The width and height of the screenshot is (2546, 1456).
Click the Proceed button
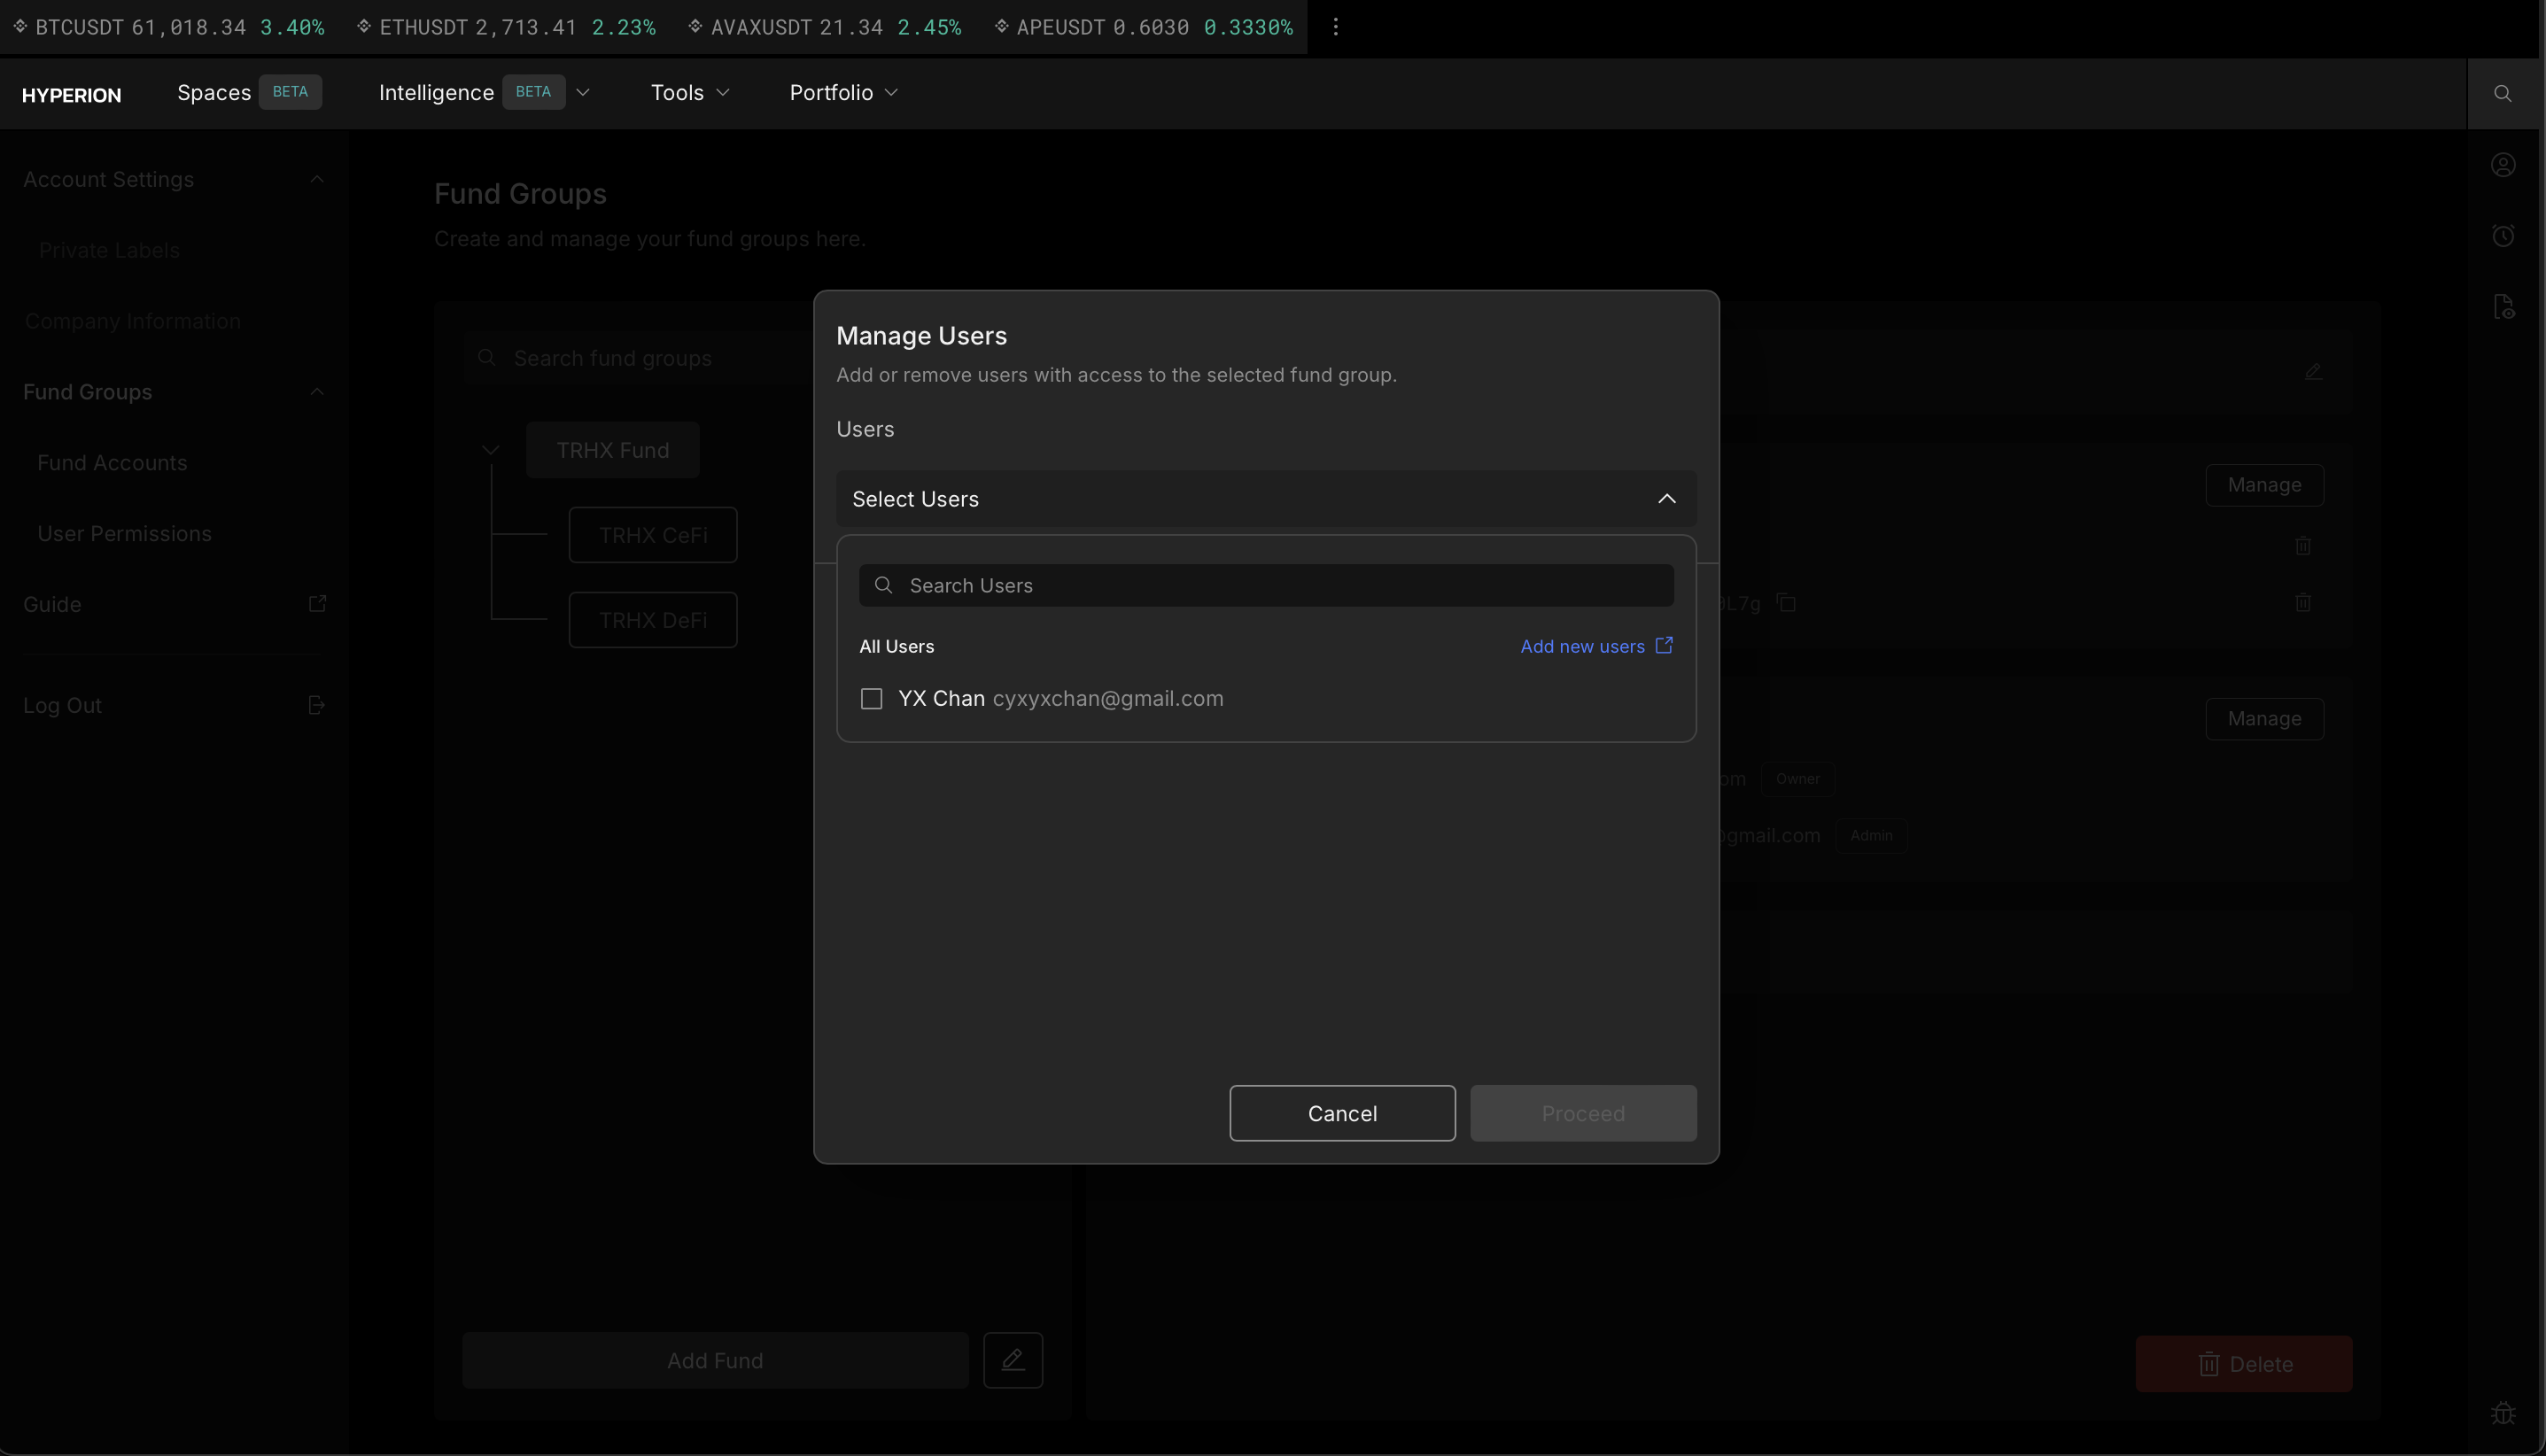(x=1582, y=1113)
